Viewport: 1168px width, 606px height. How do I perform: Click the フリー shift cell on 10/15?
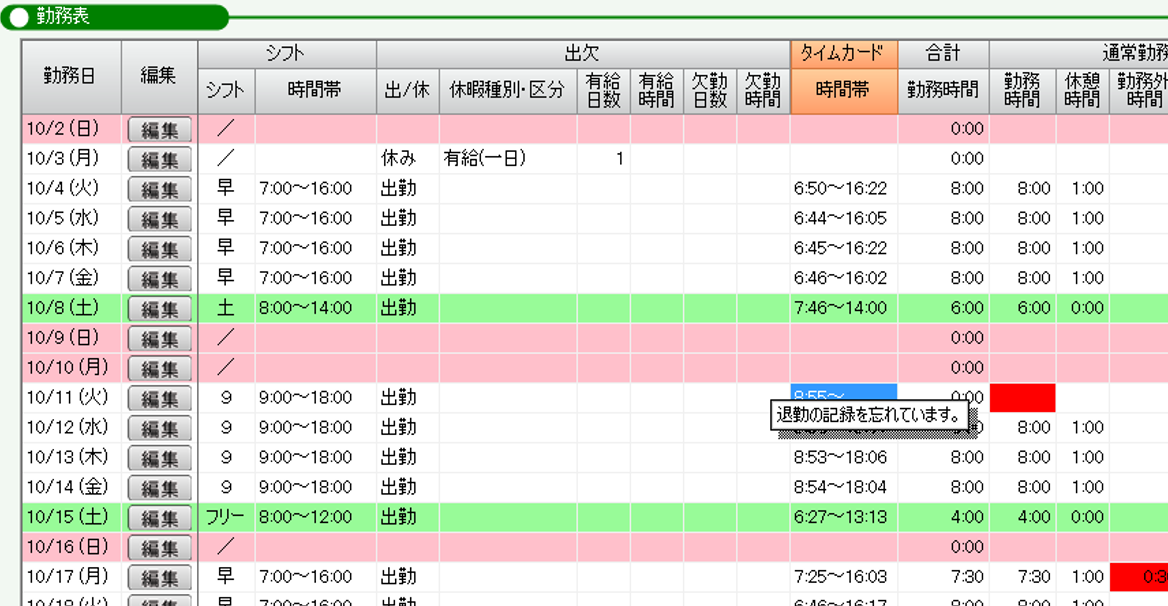226,517
